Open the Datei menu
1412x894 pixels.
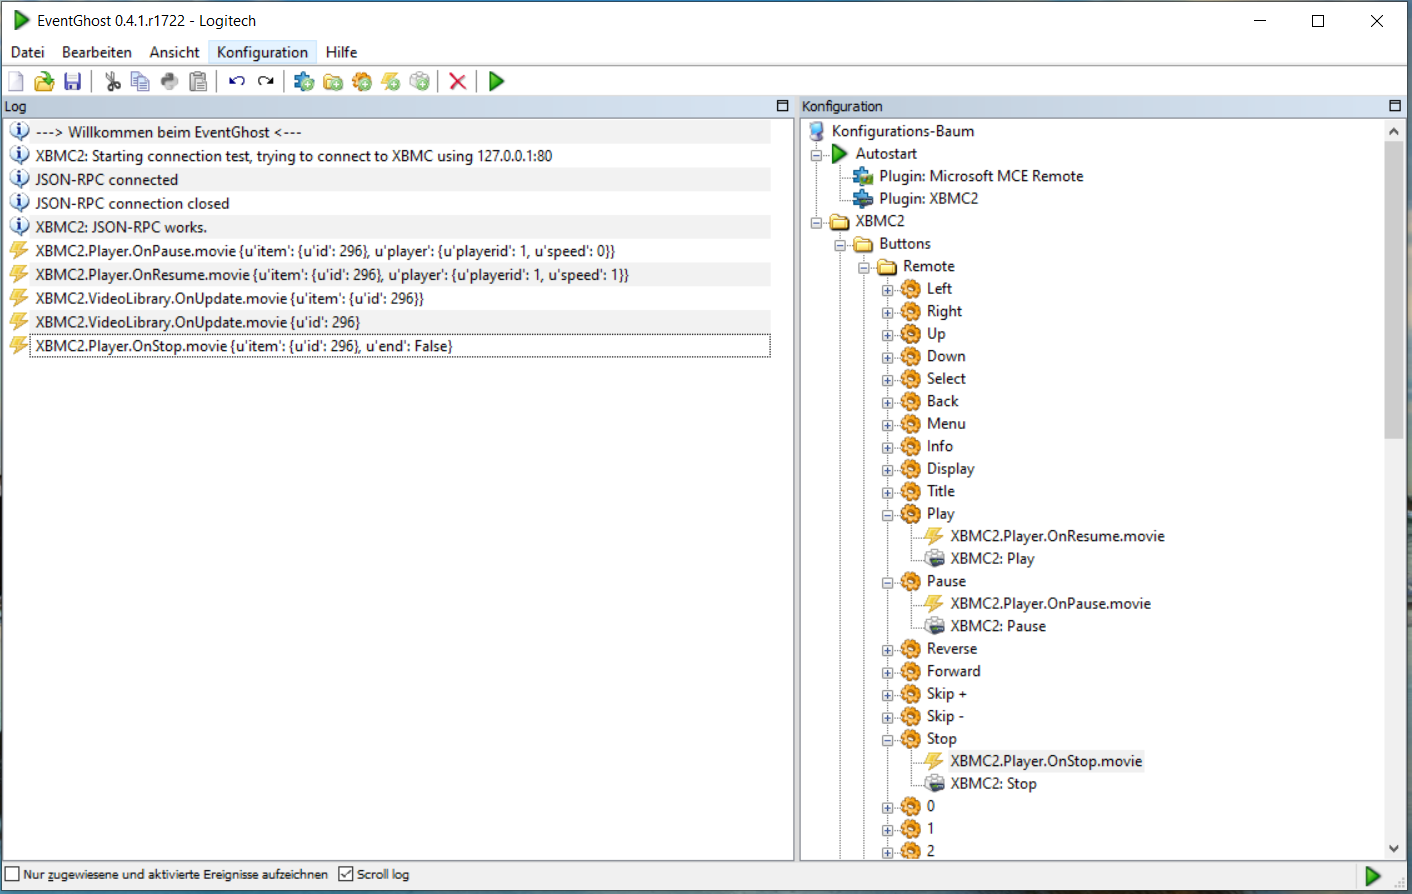(x=28, y=52)
